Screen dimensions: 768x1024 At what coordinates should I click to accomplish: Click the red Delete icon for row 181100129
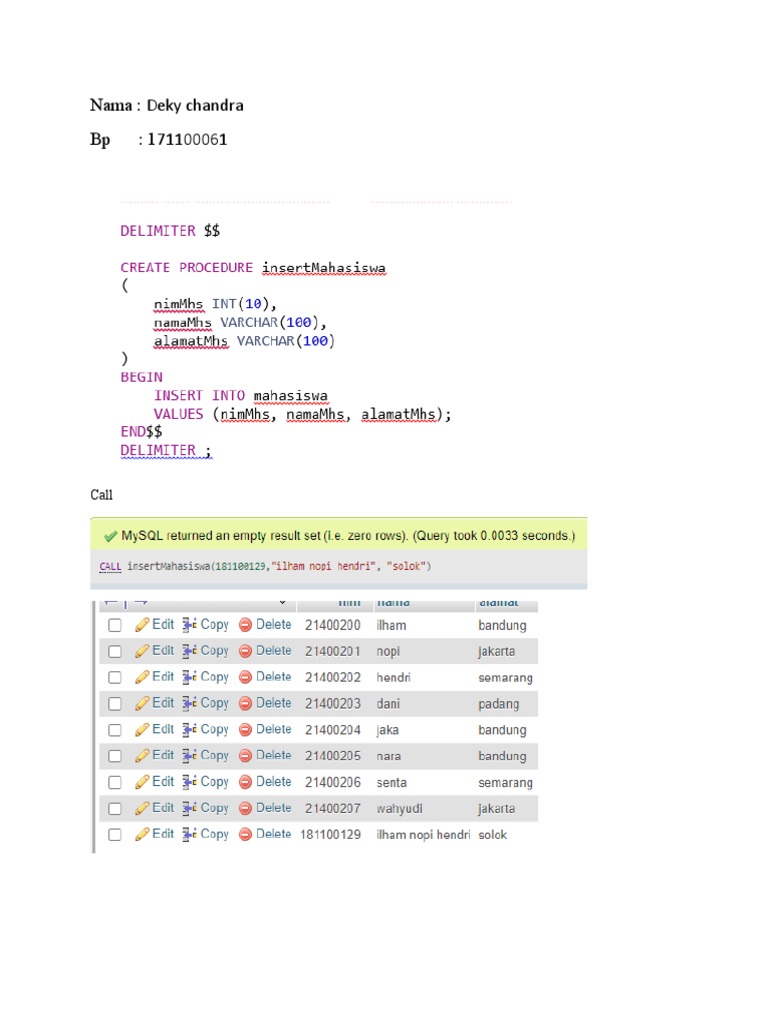(246, 835)
